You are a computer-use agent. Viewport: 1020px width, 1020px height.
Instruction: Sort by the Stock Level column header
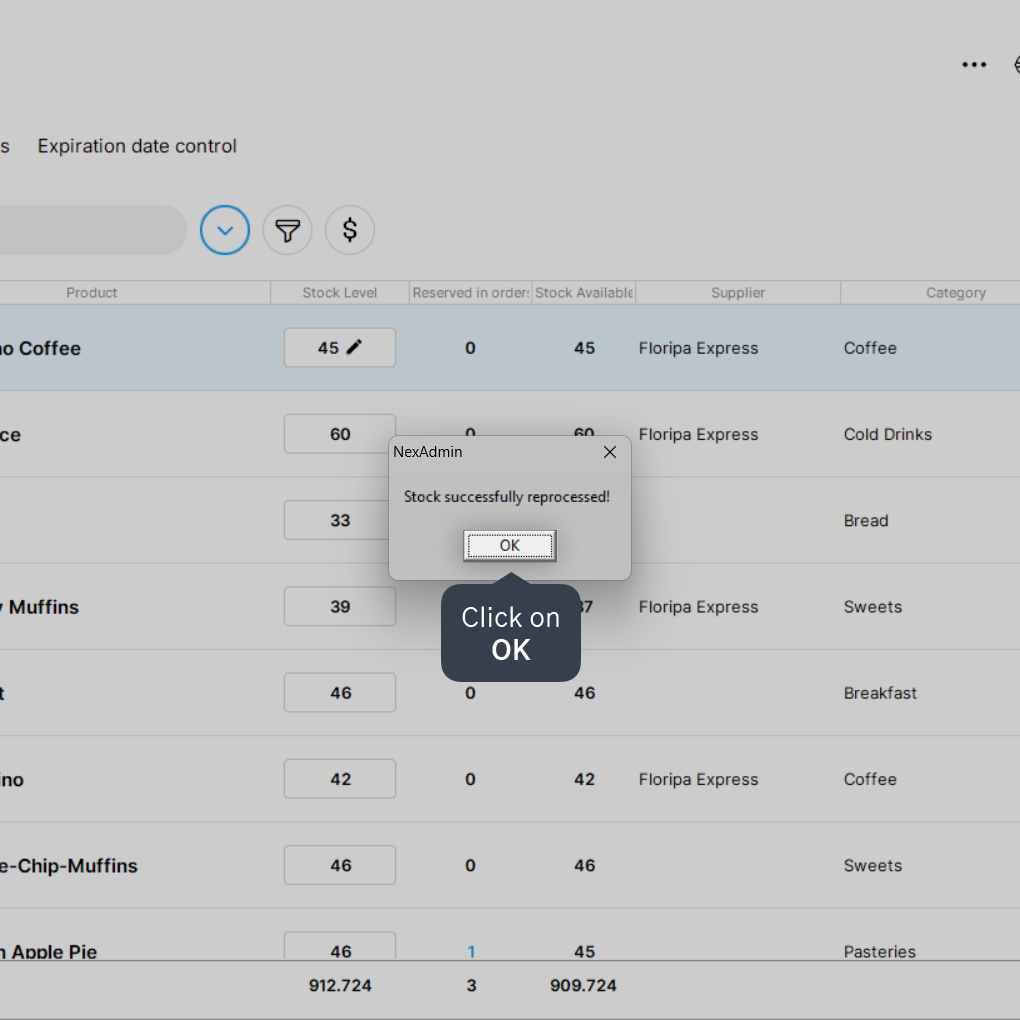[340, 293]
